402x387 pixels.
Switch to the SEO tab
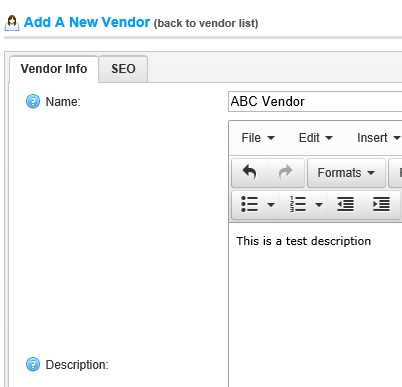tap(123, 69)
